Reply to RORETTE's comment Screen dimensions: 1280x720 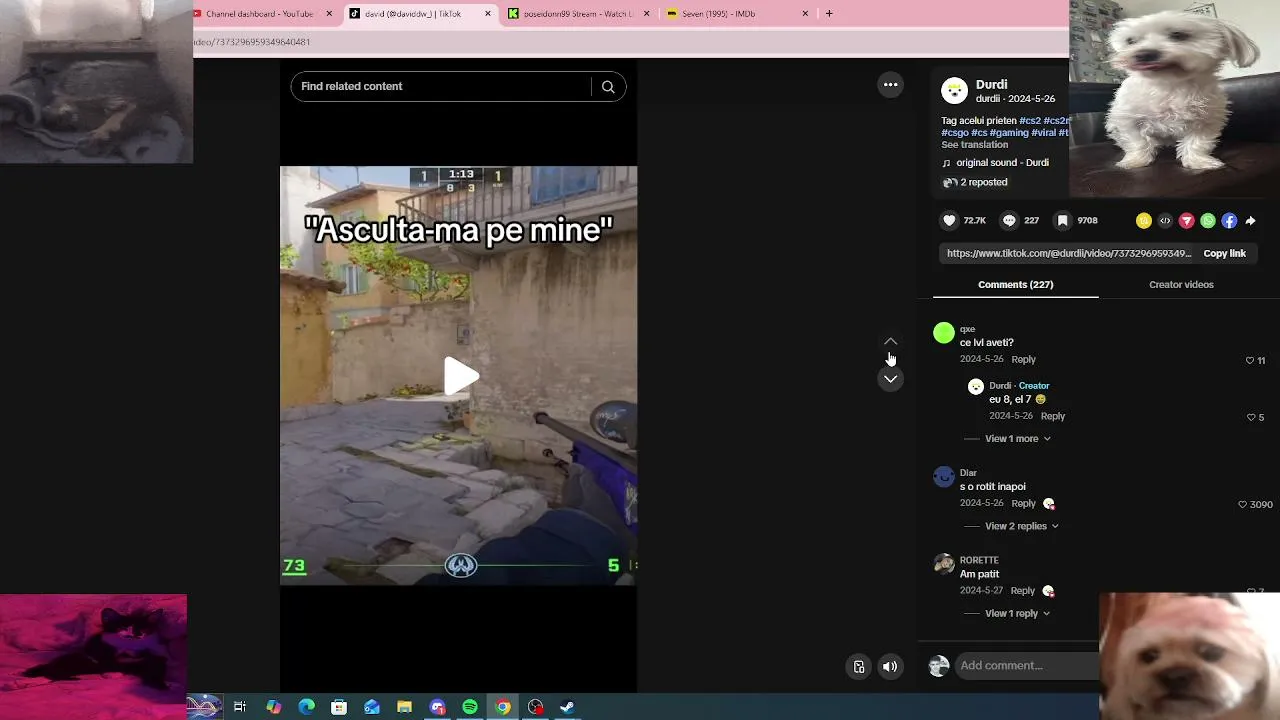pos(1022,591)
